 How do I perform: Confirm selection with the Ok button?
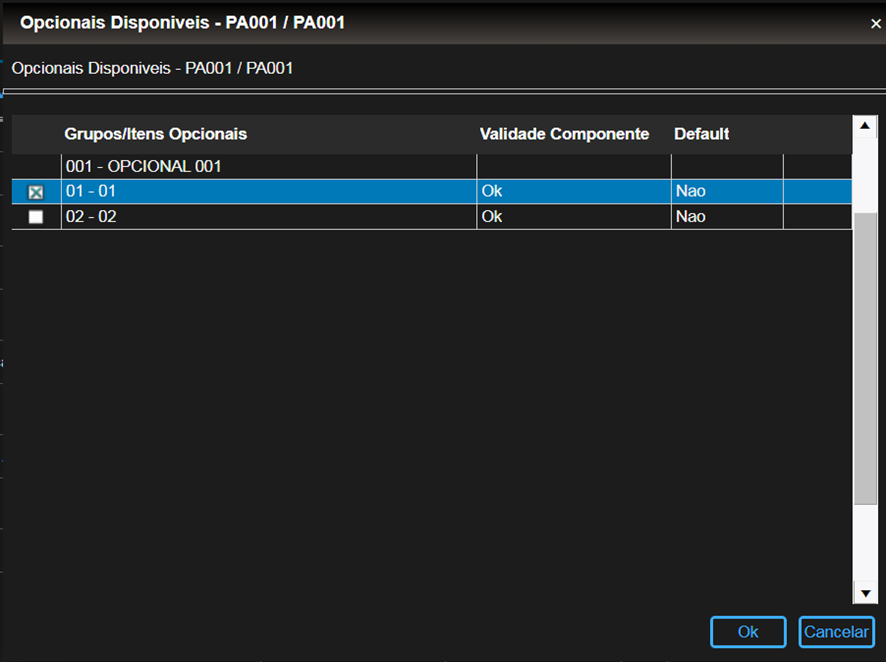click(748, 632)
